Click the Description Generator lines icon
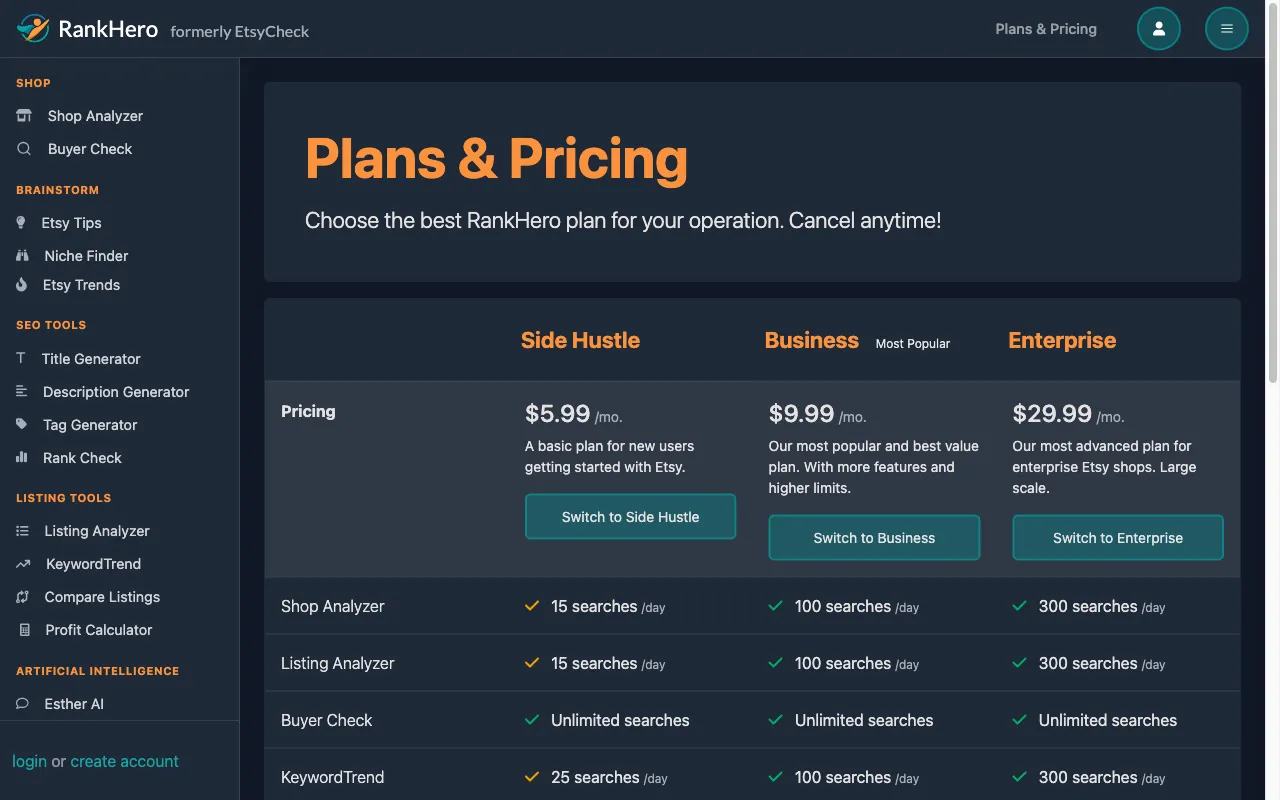The height and width of the screenshot is (800, 1280). [x=22, y=392]
